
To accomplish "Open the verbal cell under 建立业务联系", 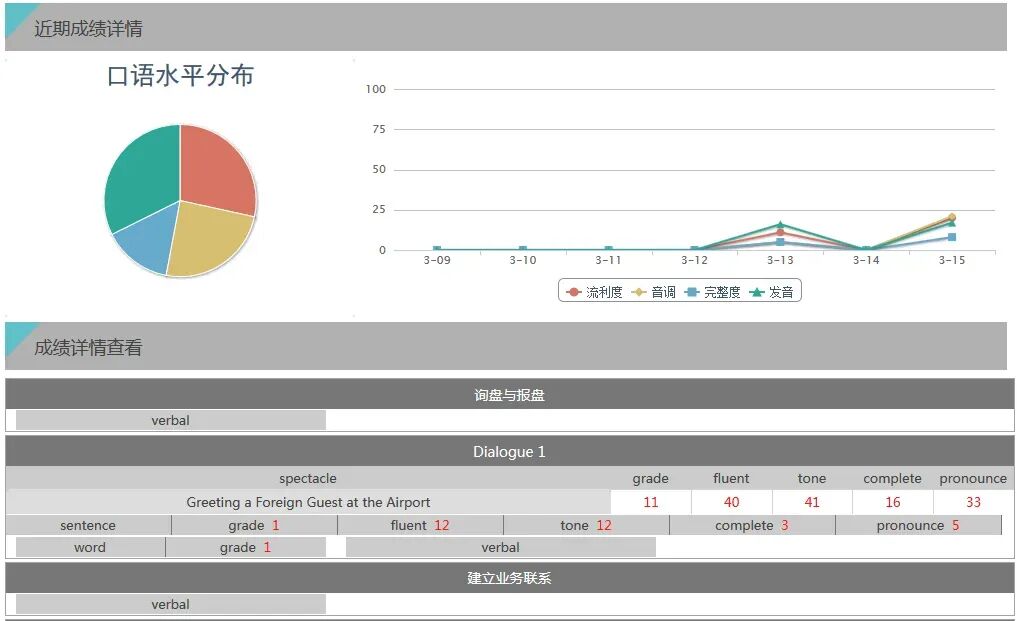I will coord(170,605).
